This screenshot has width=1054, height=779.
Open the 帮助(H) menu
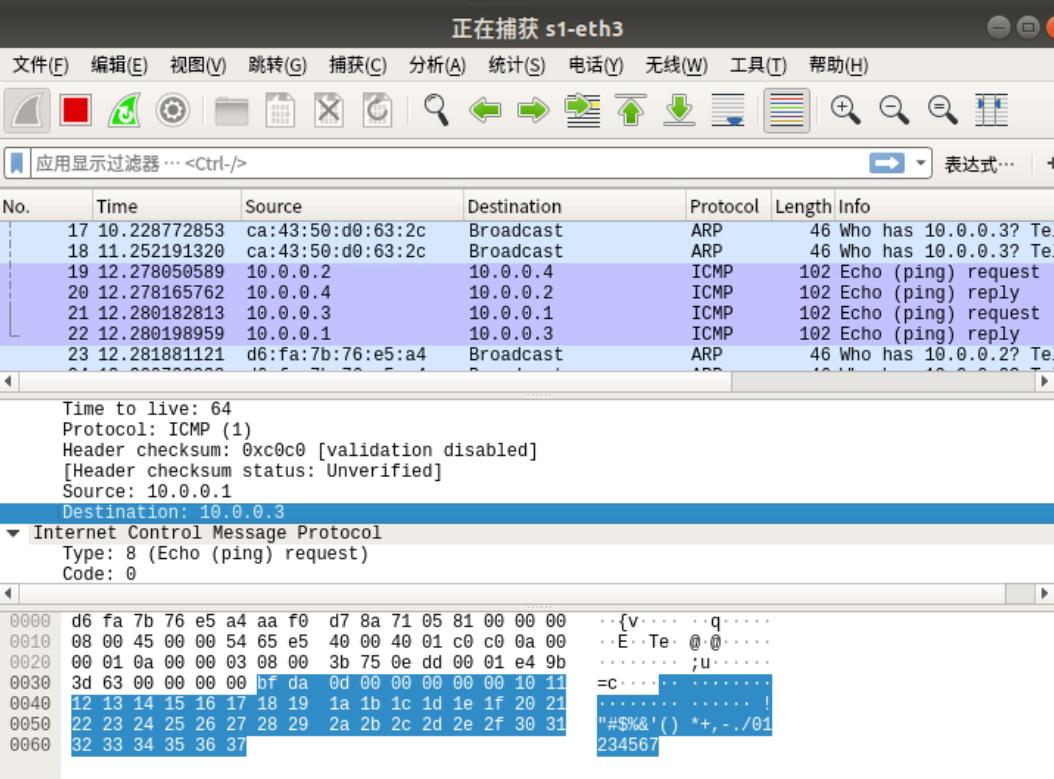click(x=838, y=65)
